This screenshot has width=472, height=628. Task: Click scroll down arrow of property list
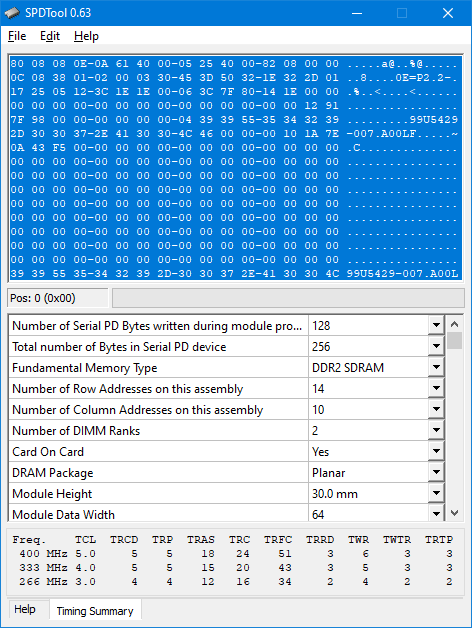(x=454, y=513)
